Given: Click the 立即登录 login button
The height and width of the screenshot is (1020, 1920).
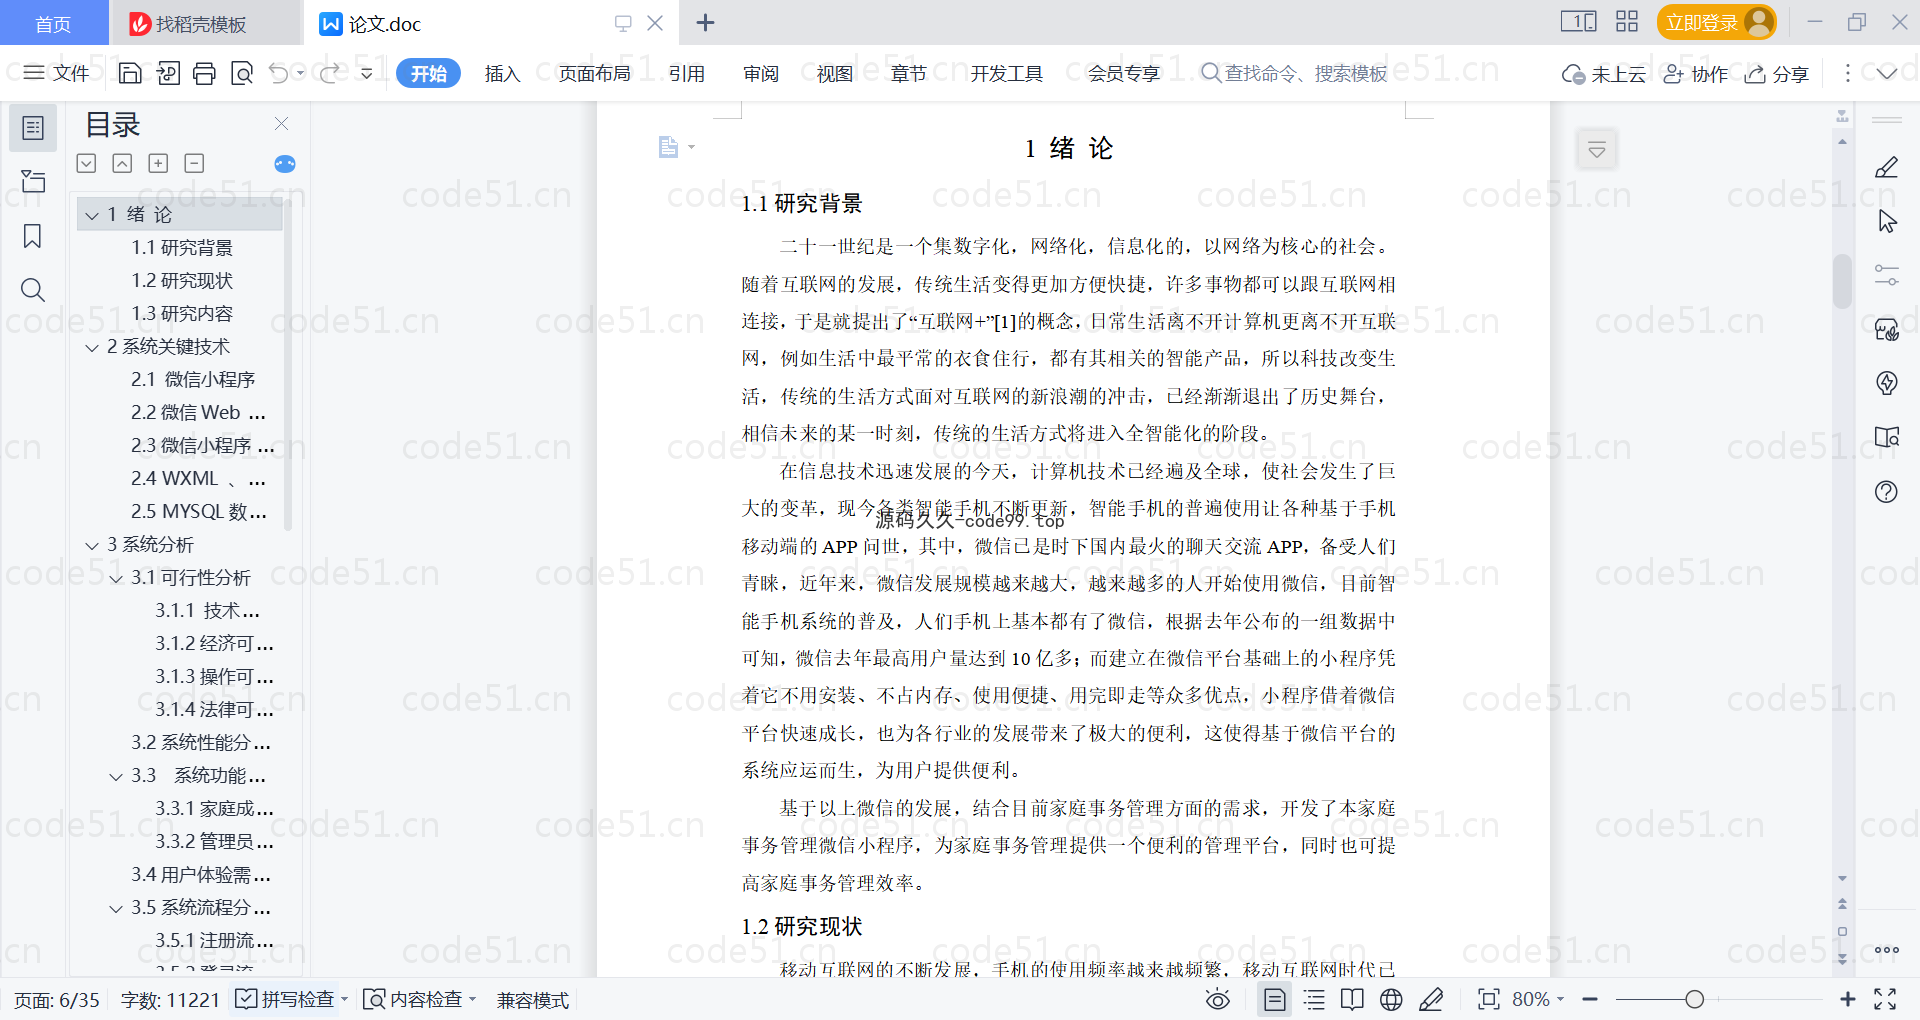Looking at the screenshot, I should click(x=1716, y=22).
